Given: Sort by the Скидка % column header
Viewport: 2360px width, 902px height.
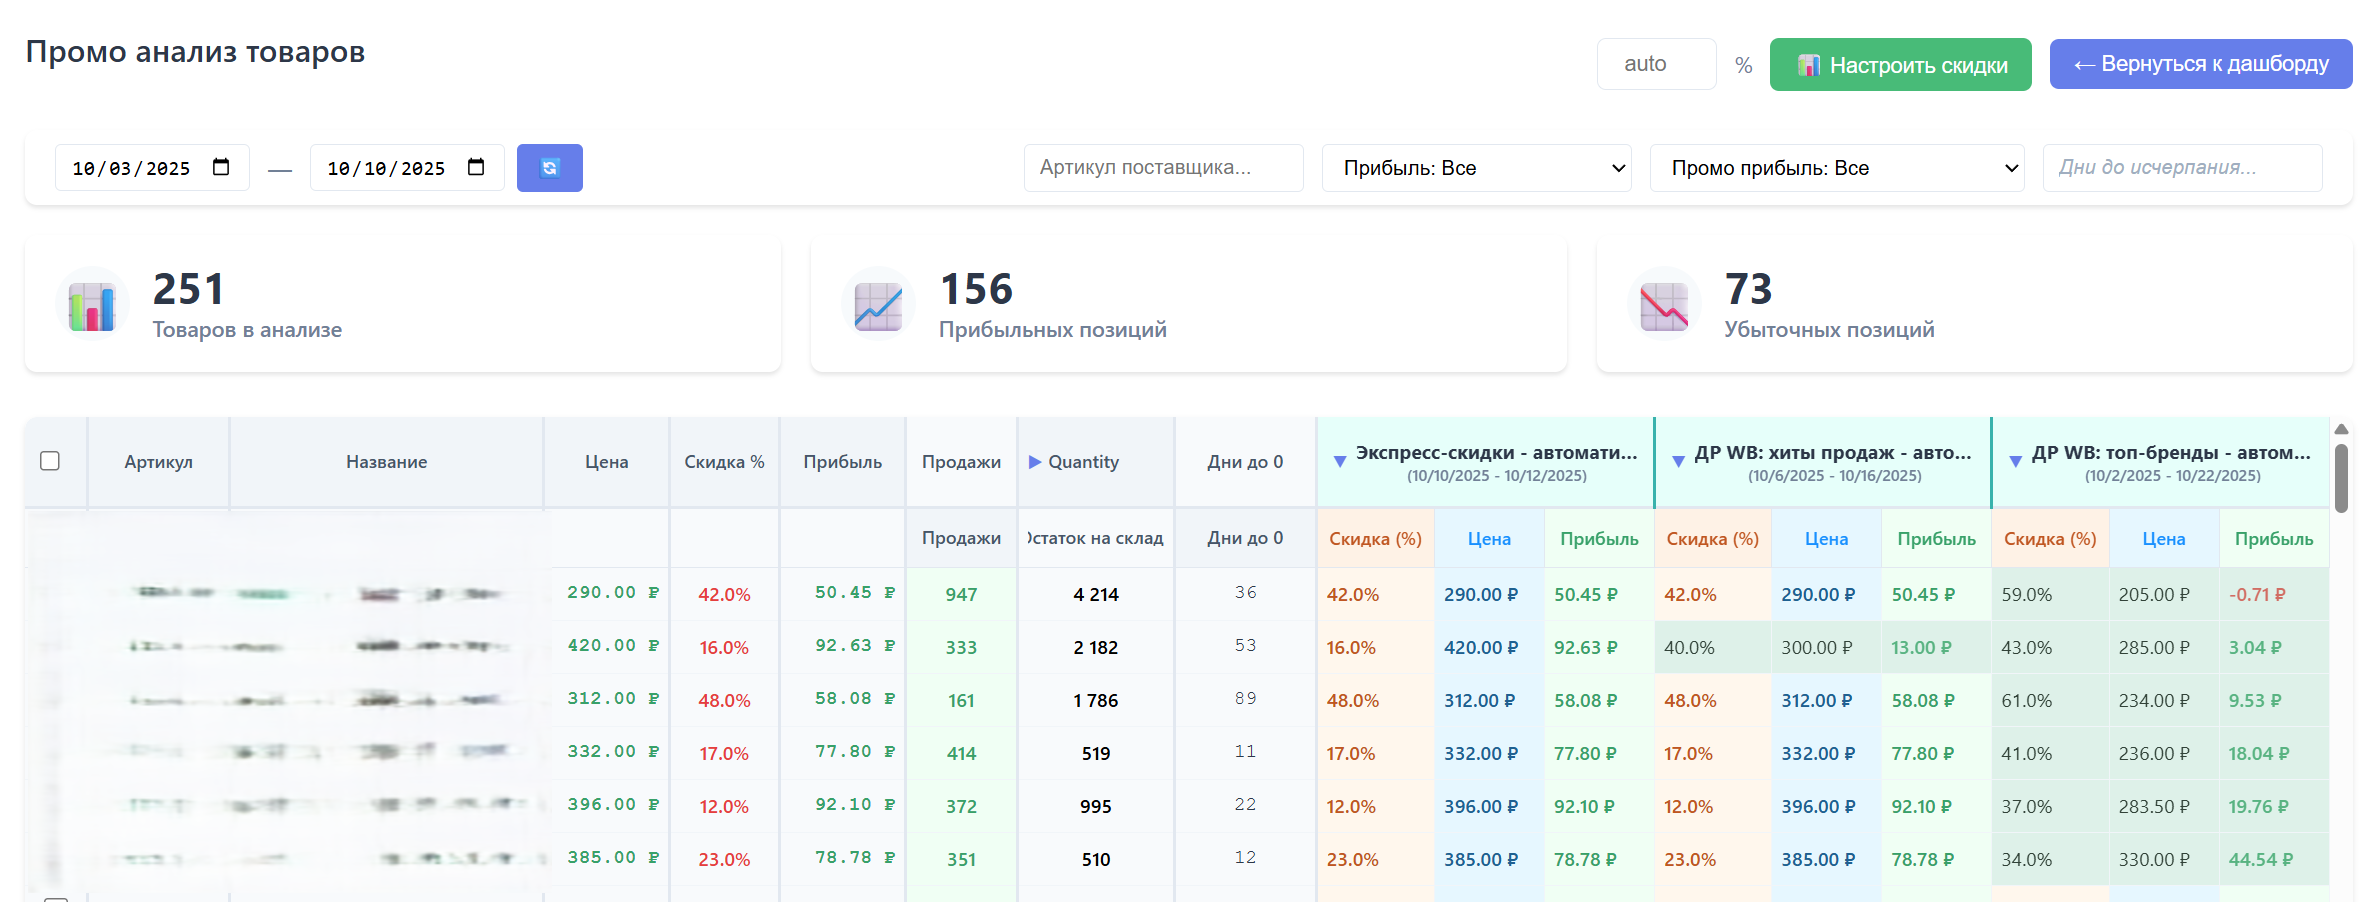Looking at the screenshot, I should (724, 462).
